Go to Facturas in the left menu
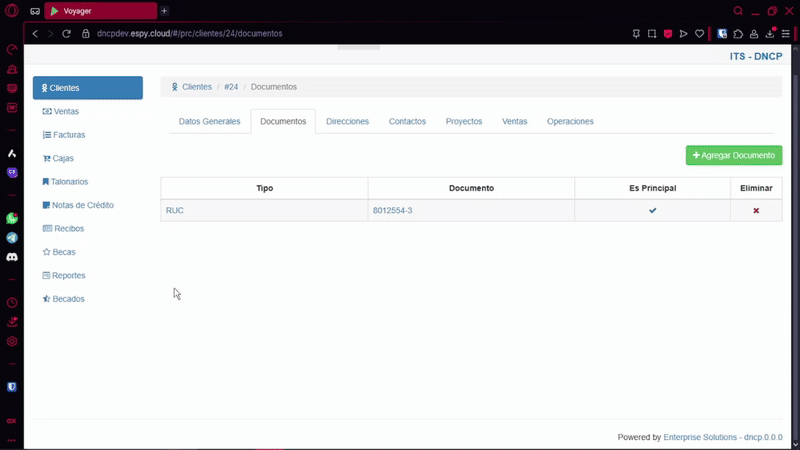The width and height of the screenshot is (800, 450). point(69,135)
